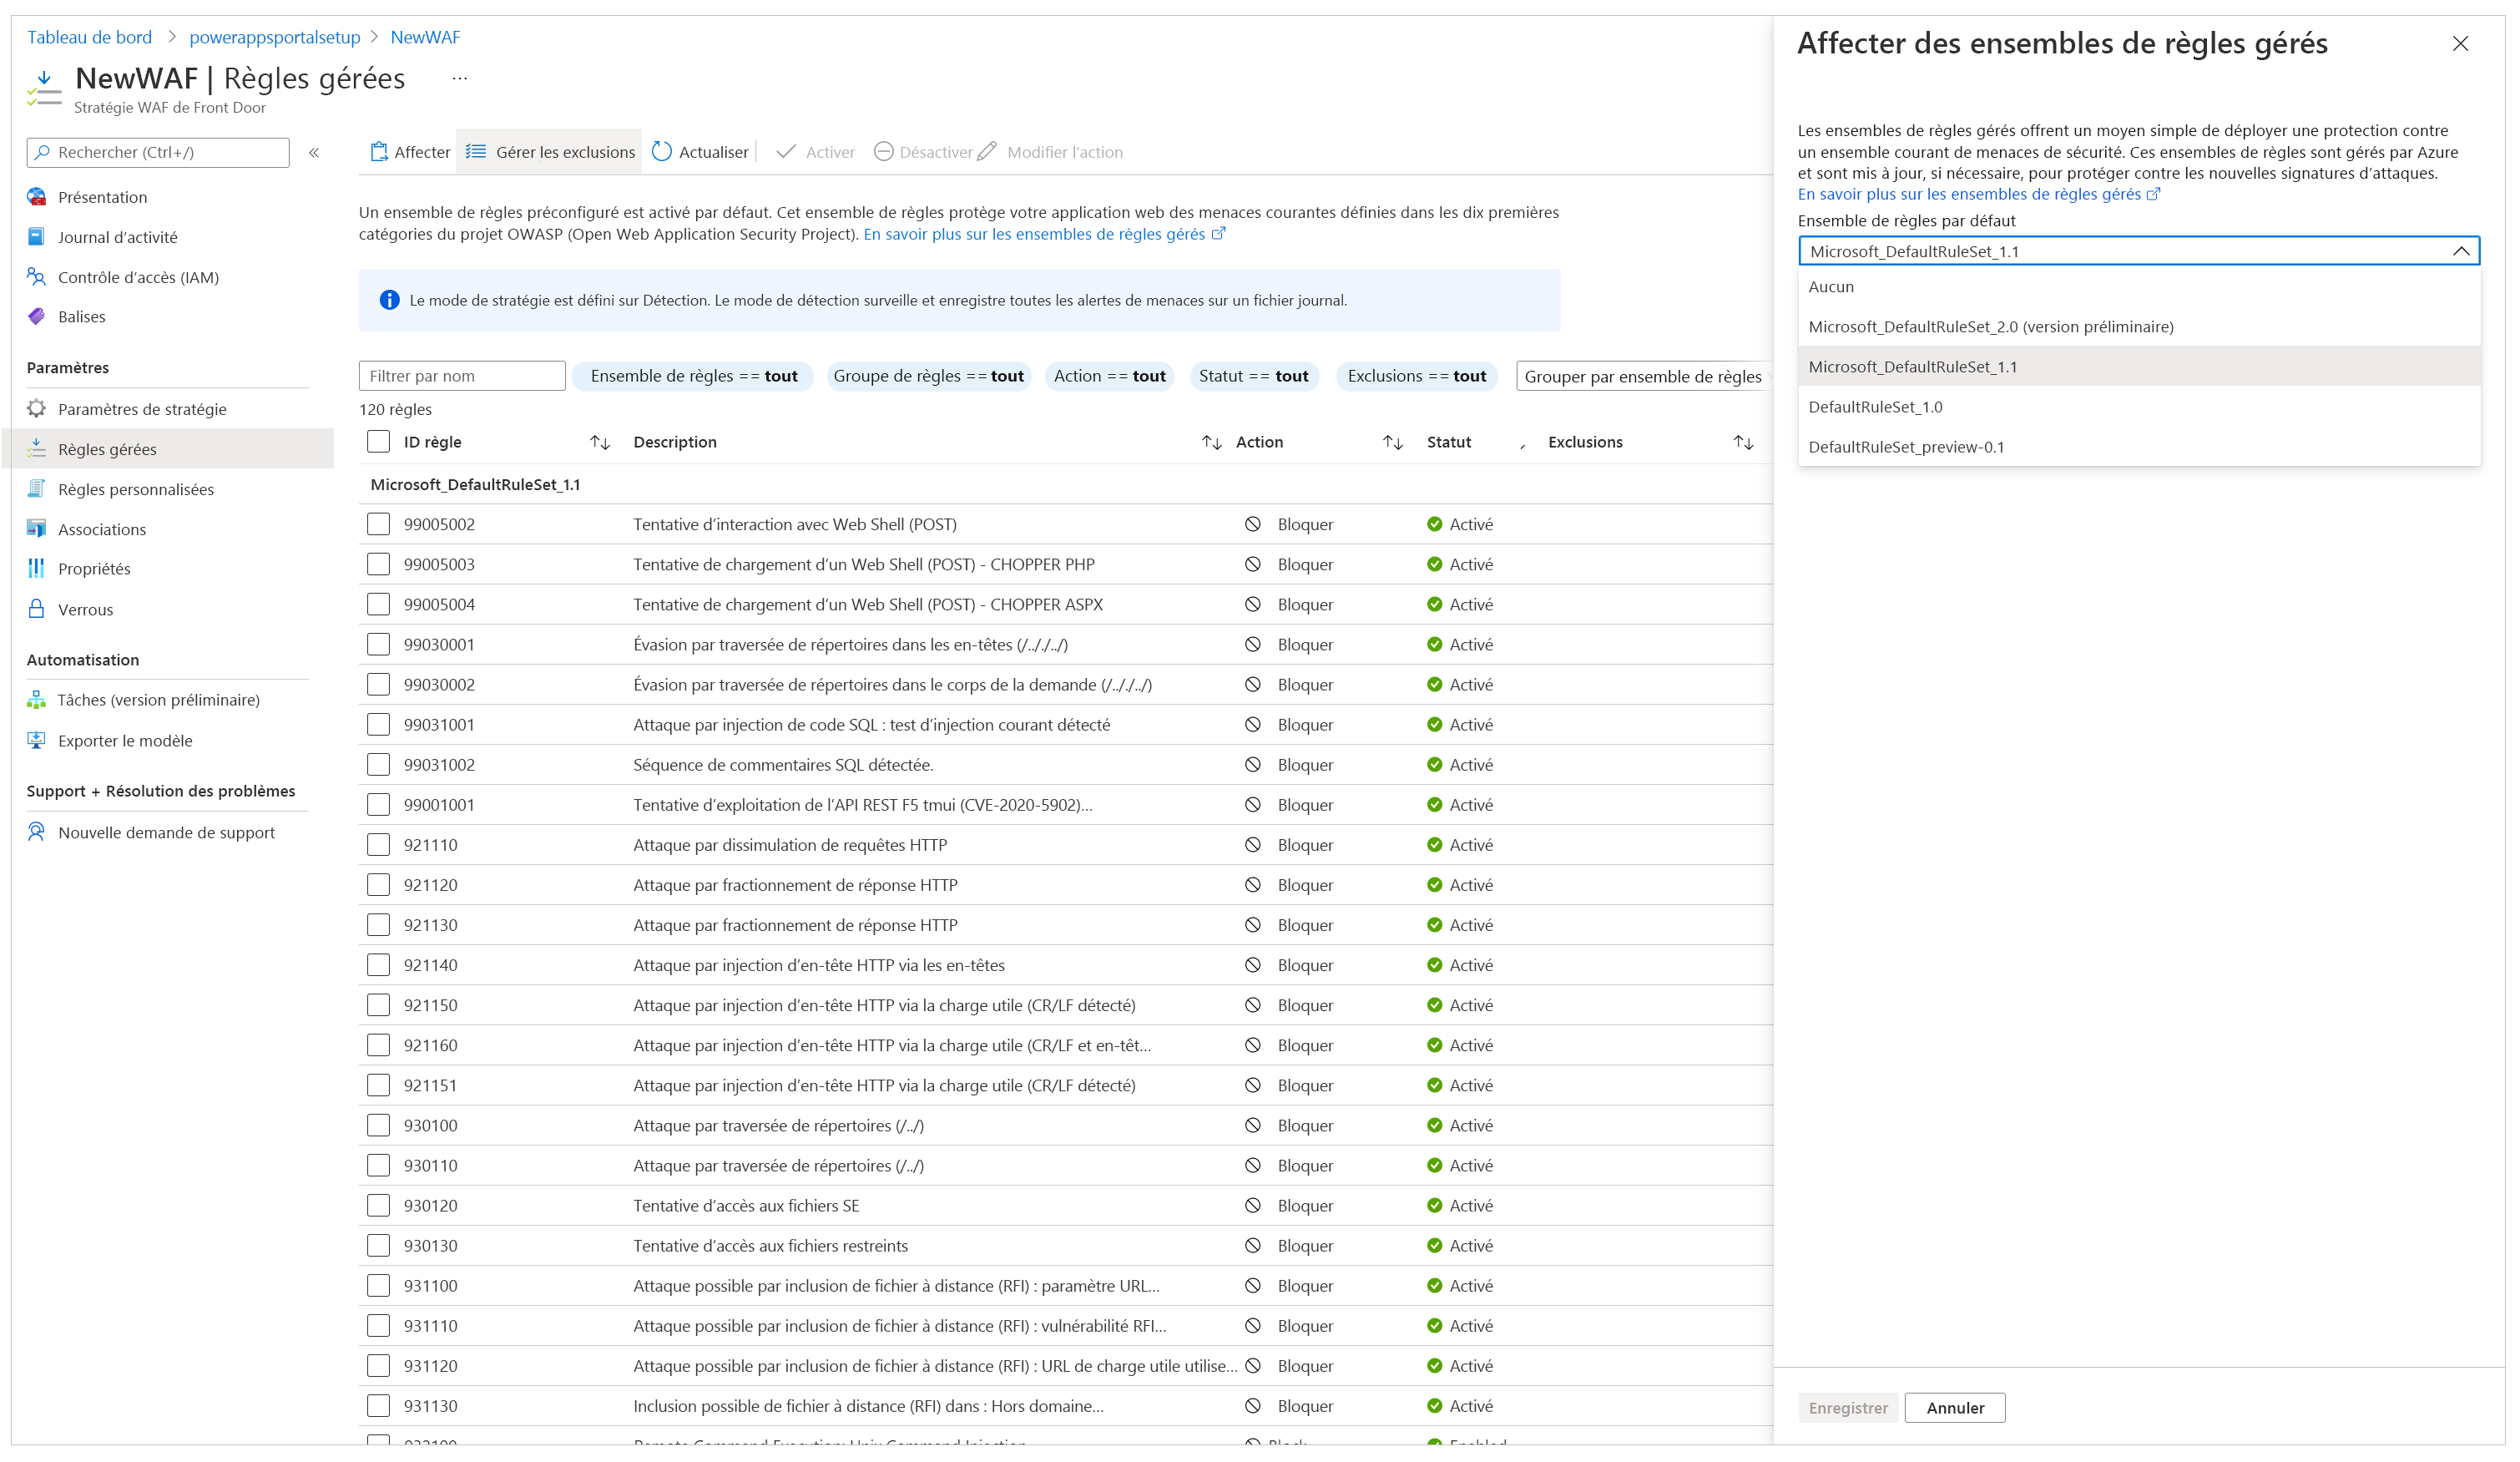The height and width of the screenshot is (1462, 2520).
Task: Select Aucun in rule set list
Action: pos(2139,287)
